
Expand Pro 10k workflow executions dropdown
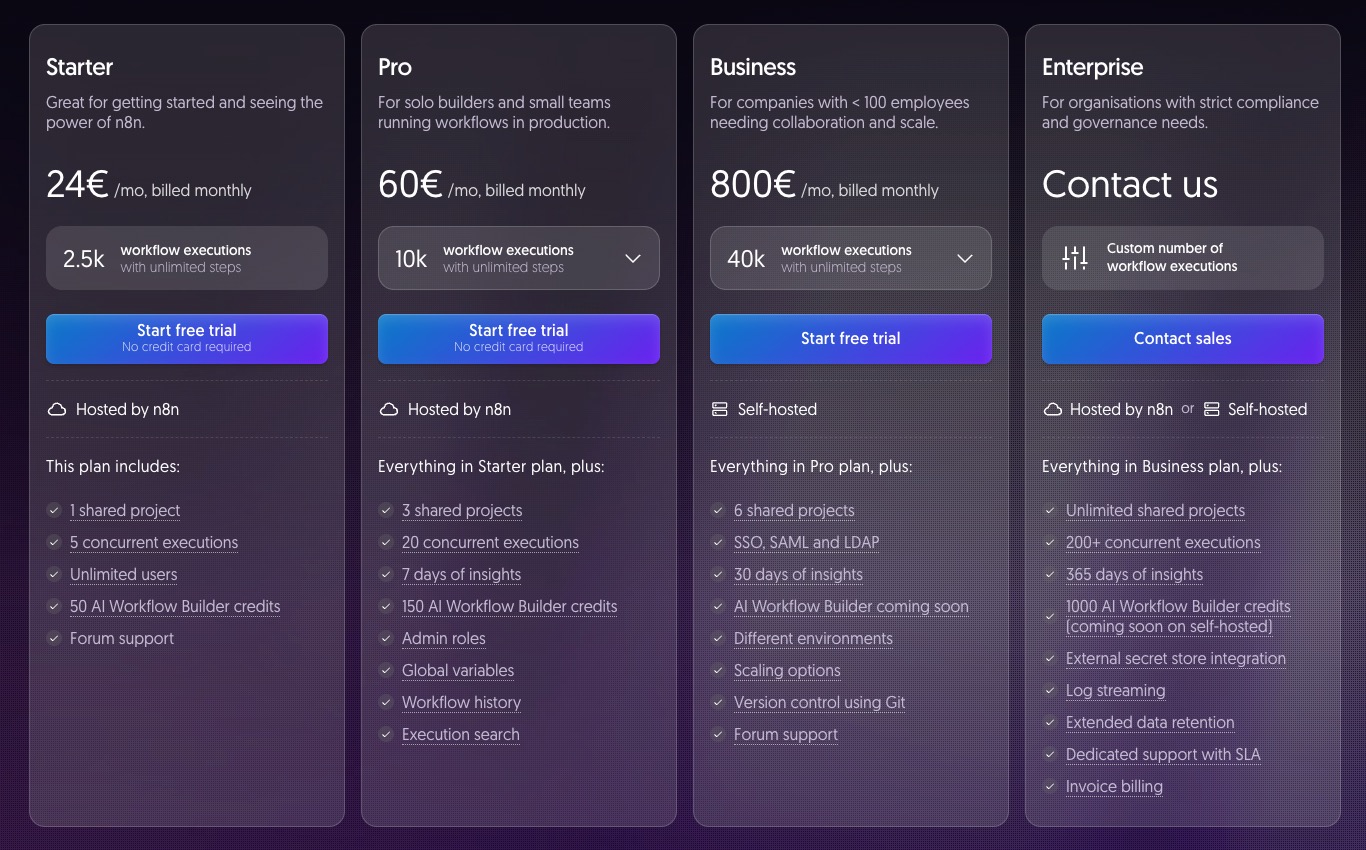[632, 258]
